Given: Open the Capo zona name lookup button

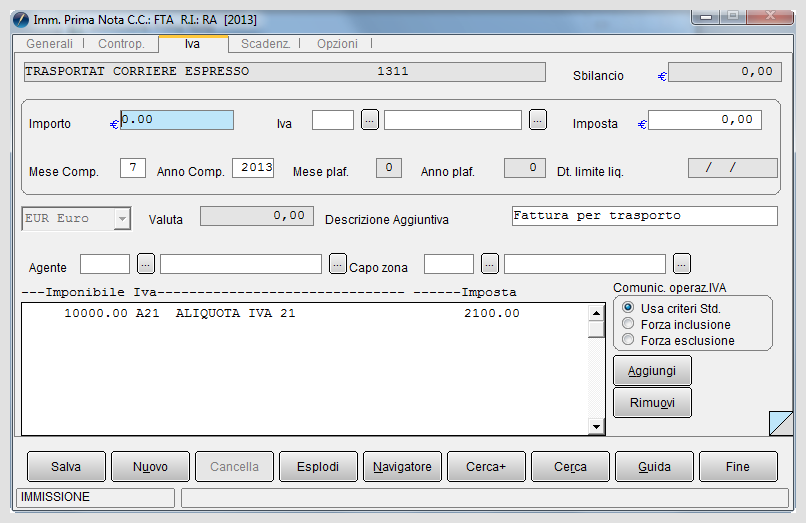Looking at the screenshot, I should pos(682,264).
